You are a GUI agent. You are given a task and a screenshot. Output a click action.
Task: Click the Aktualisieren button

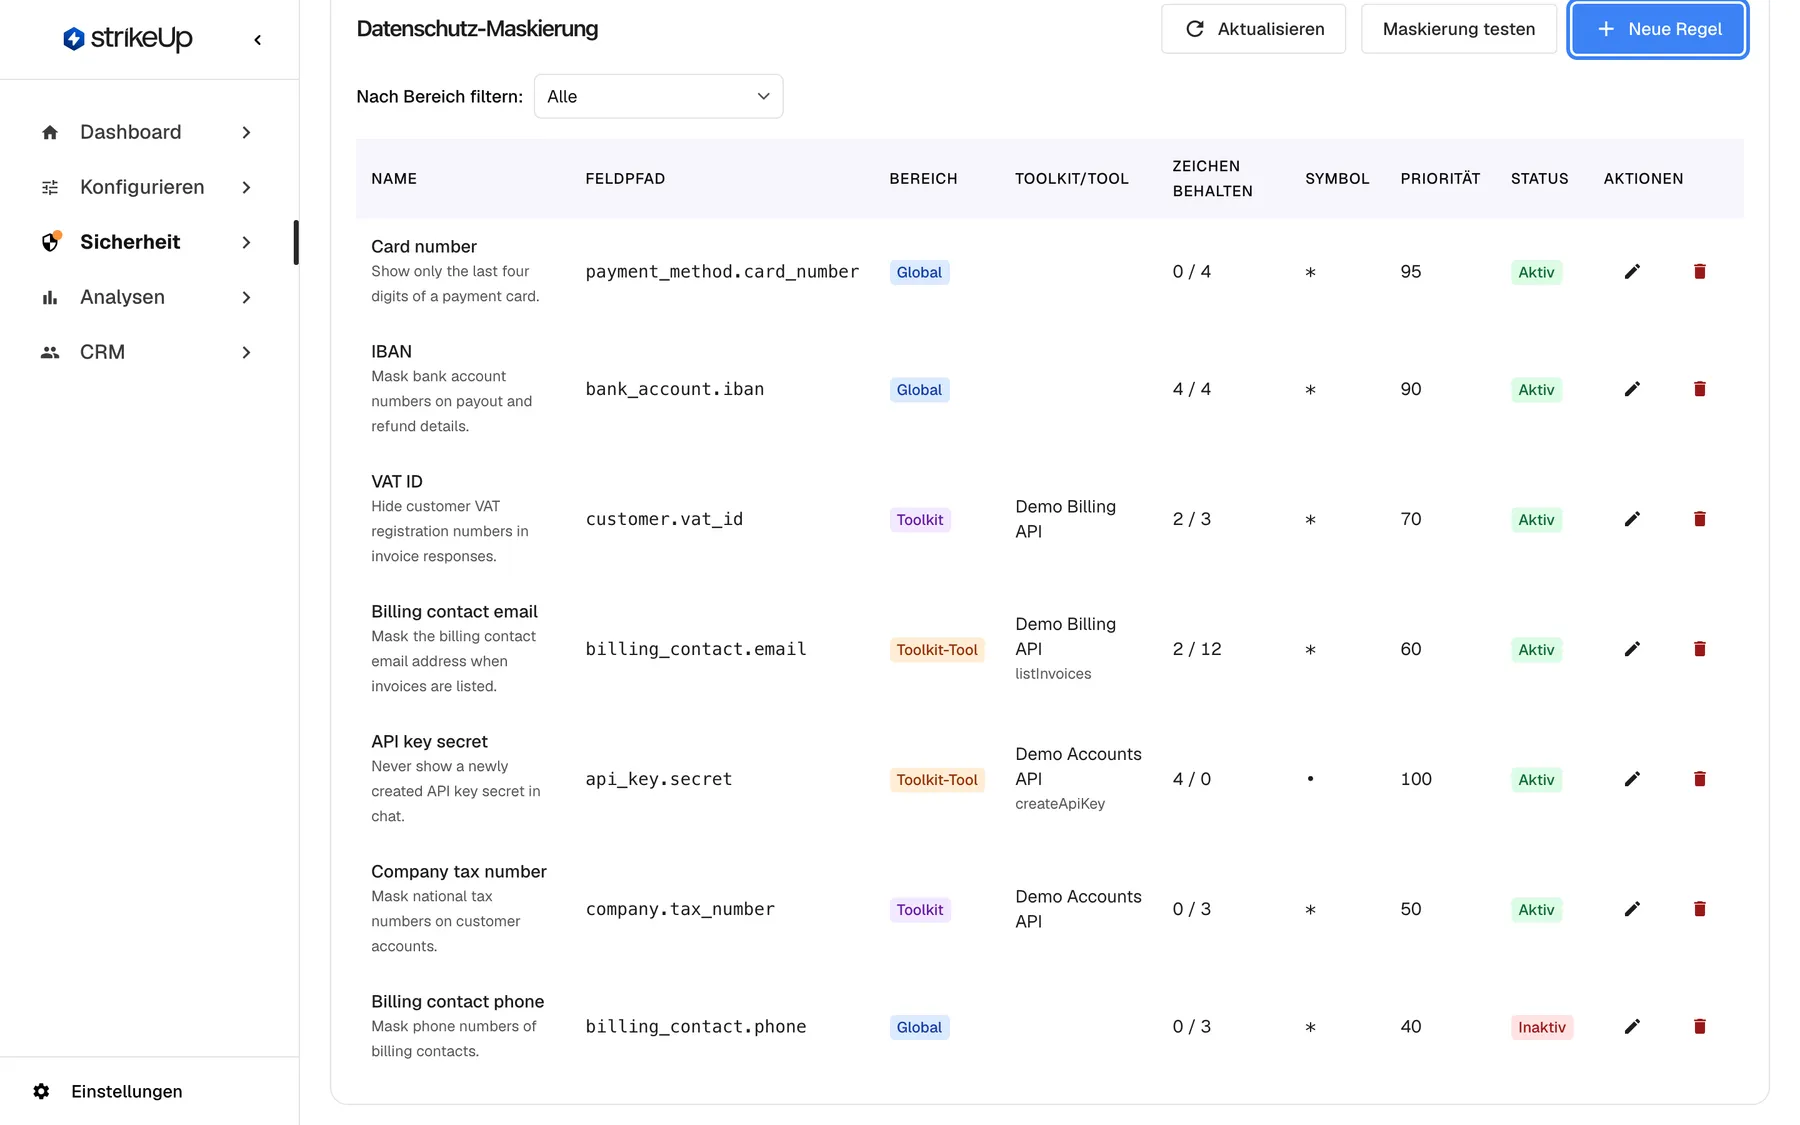pos(1253,29)
